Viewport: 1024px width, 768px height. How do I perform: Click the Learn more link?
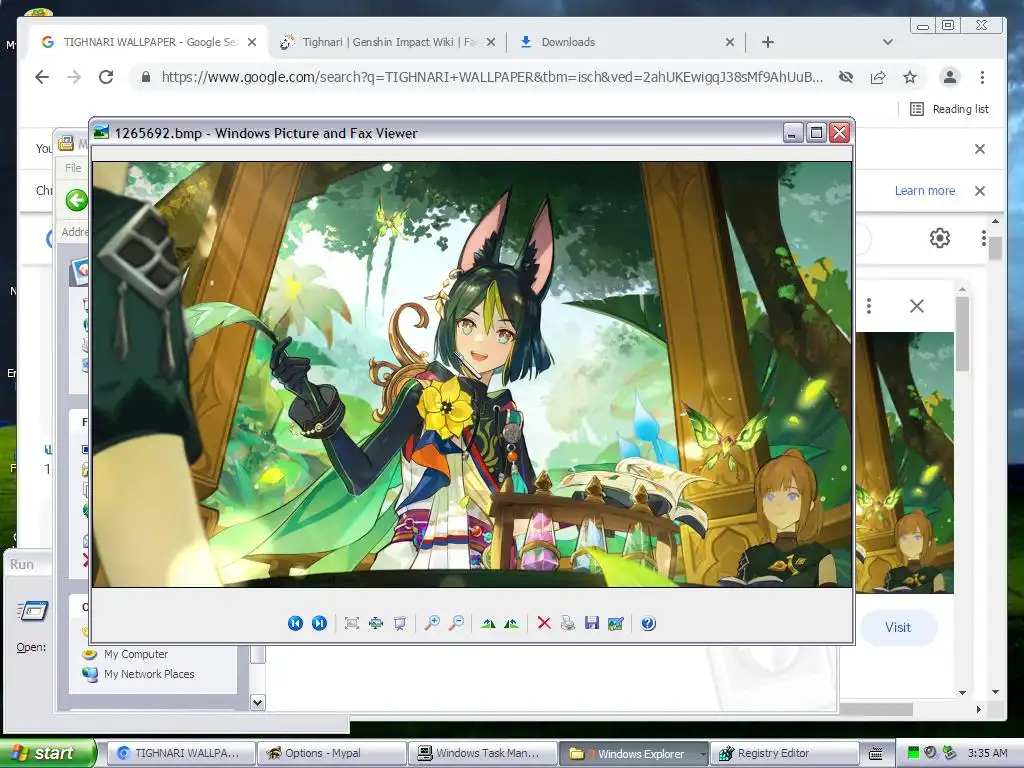925,191
